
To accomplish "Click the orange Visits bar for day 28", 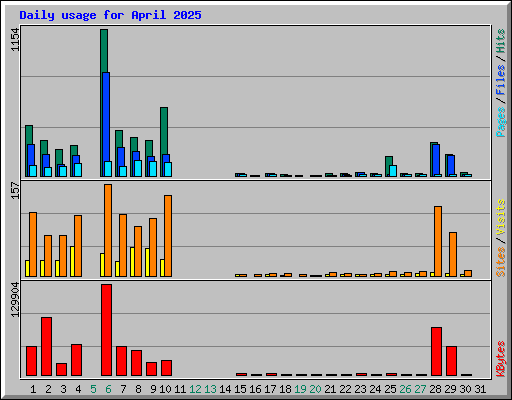I will coord(438,241).
